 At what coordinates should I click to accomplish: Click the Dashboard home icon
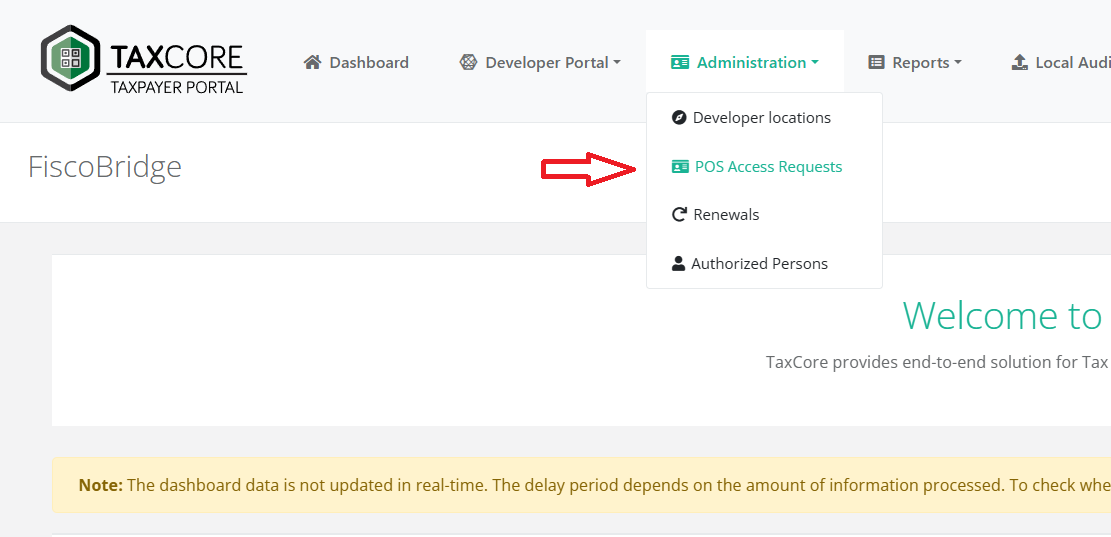pyautogui.click(x=312, y=62)
